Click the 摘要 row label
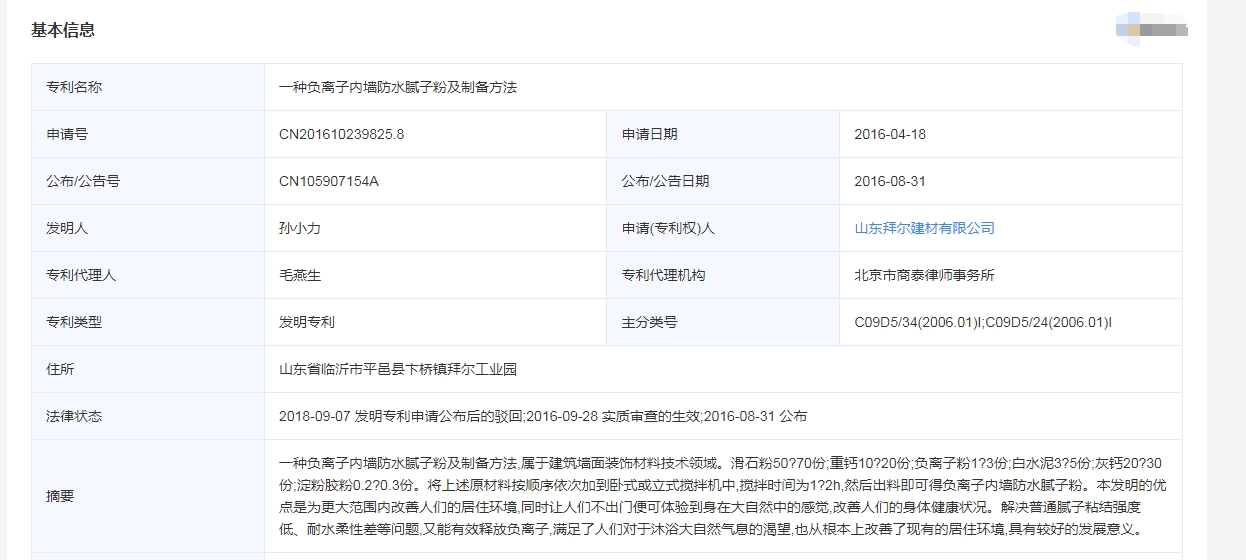Viewport: 1246px width, 560px height. click(60, 496)
